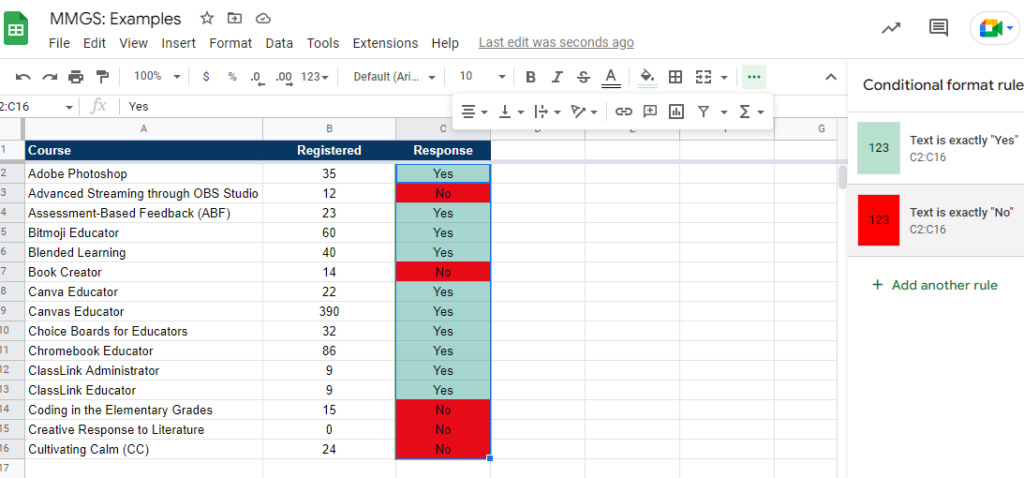Screen dimensions: 1024x478
Task: Open the Default (Arial) font dropdown
Action: click(x=394, y=76)
